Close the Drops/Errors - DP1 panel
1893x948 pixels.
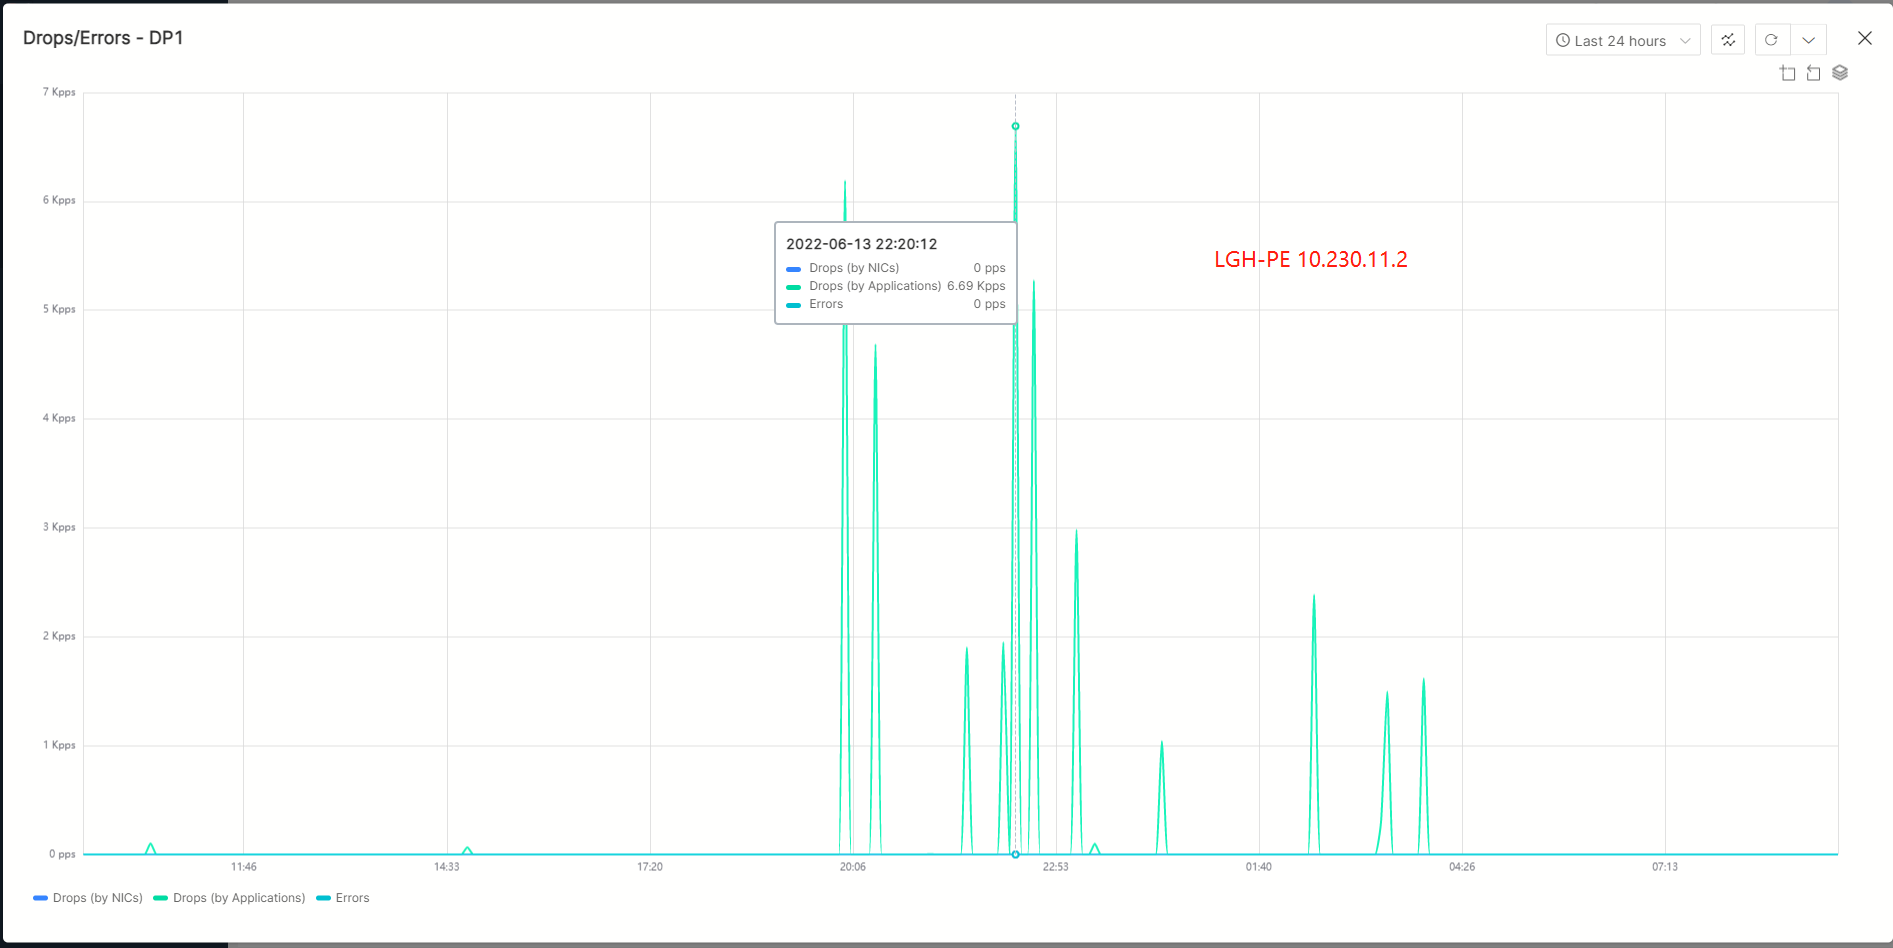1864,38
